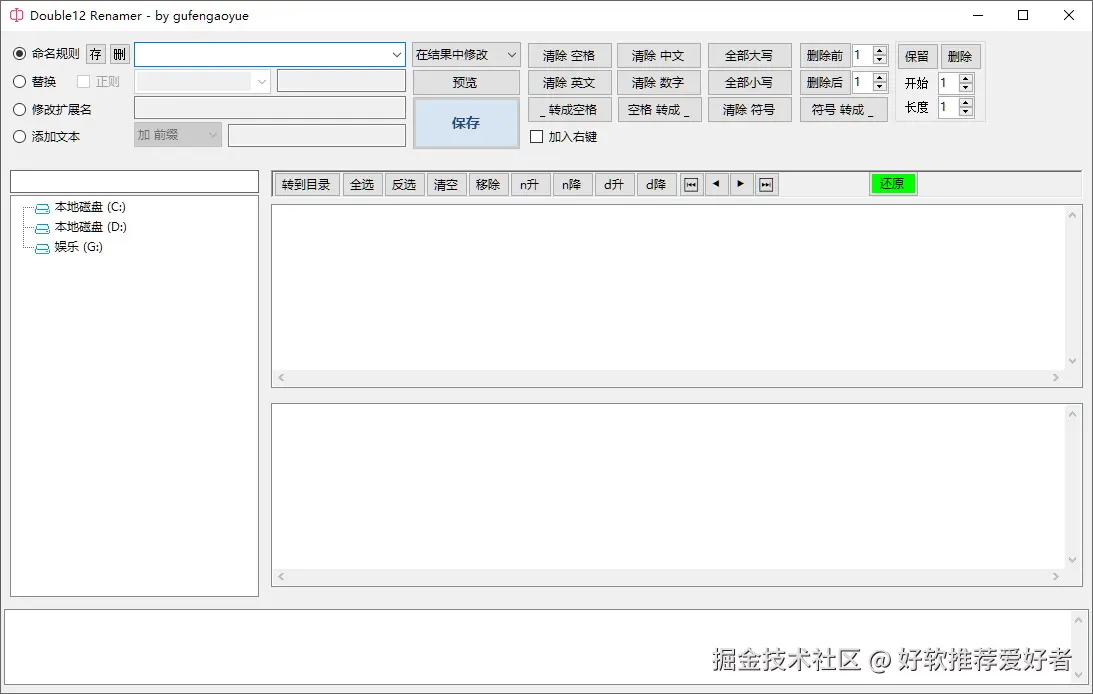Click 清除 中文
The height and width of the screenshot is (694, 1093).
(659, 55)
